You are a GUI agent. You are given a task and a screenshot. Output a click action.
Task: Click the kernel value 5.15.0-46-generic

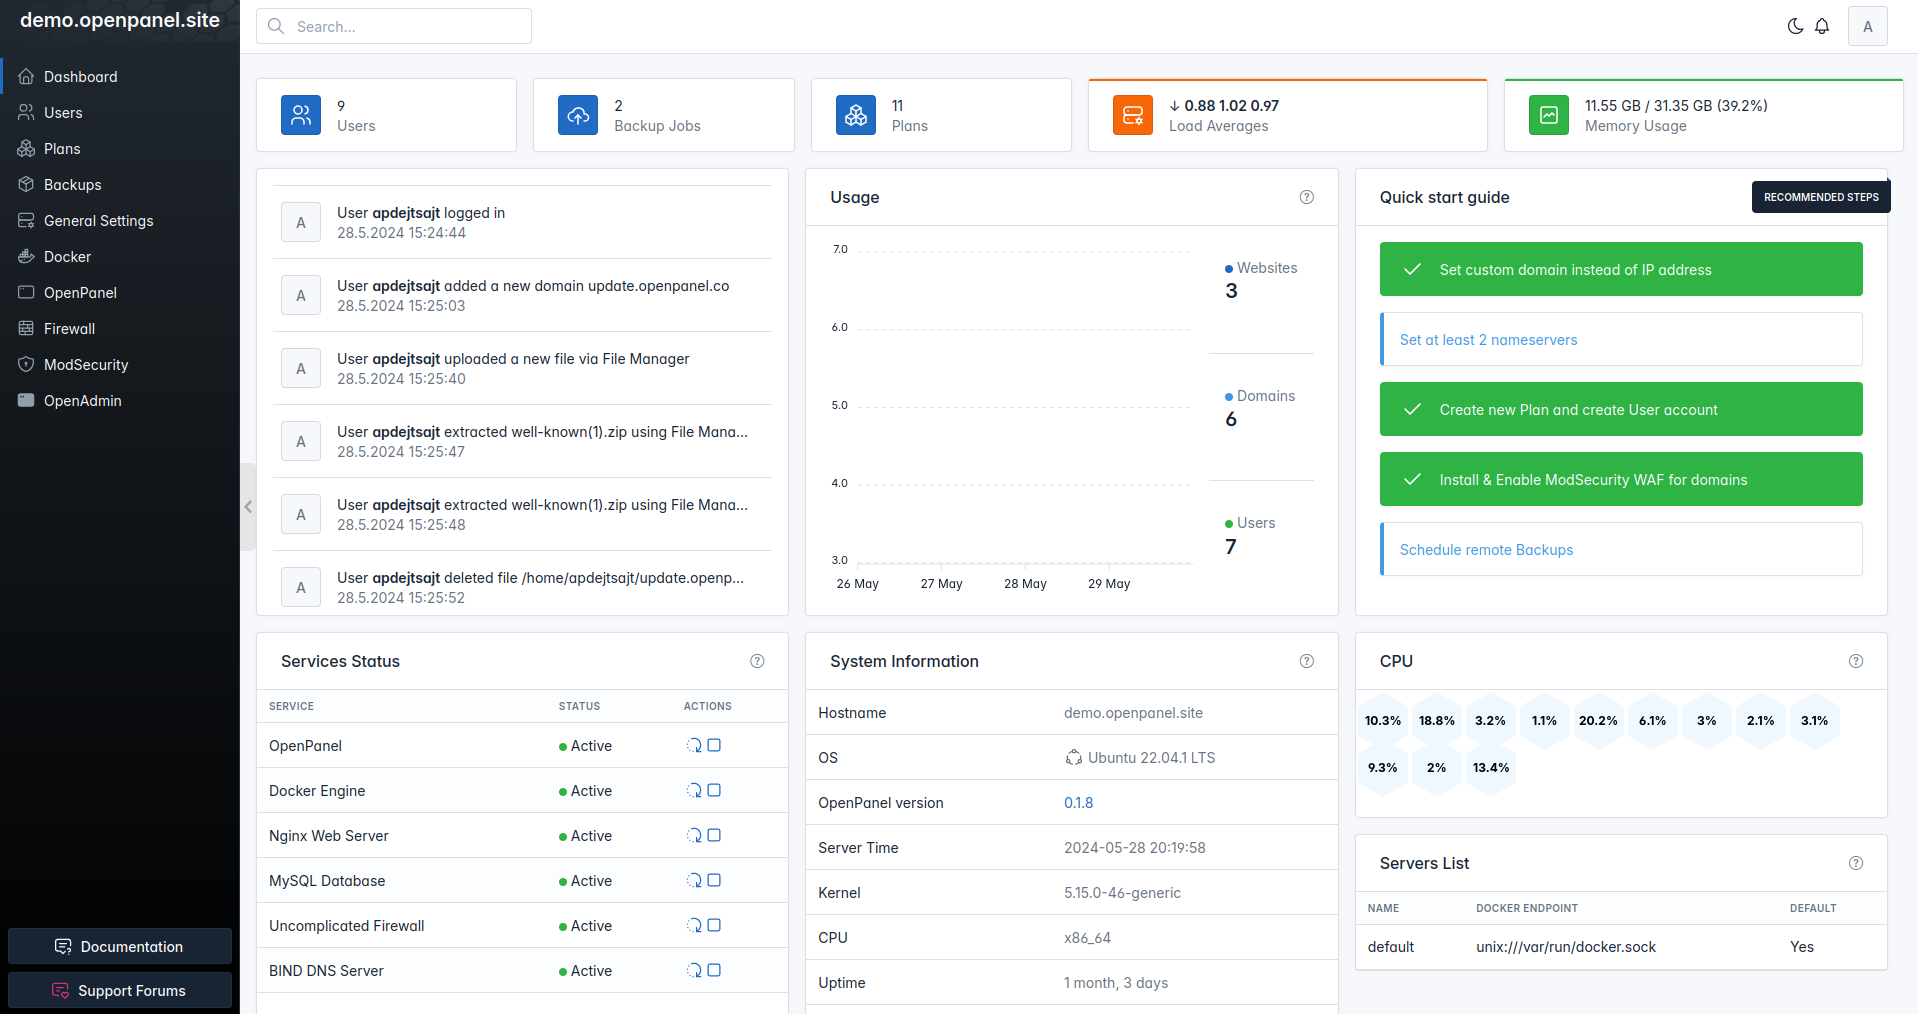(x=1122, y=893)
